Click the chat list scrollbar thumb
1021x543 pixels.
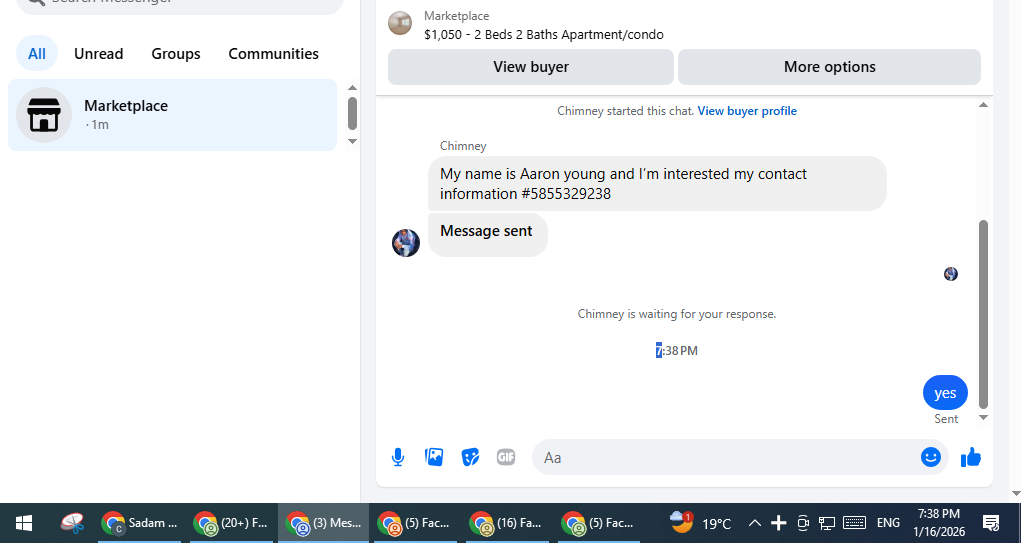point(352,113)
